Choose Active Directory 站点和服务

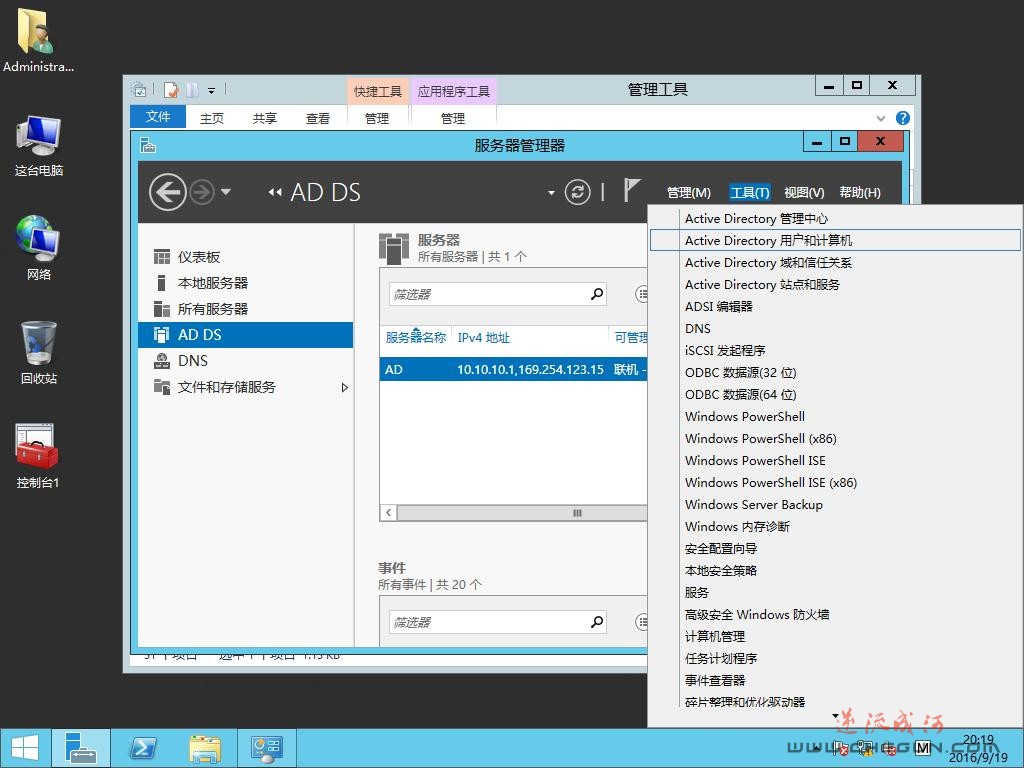(x=835, y=284)
